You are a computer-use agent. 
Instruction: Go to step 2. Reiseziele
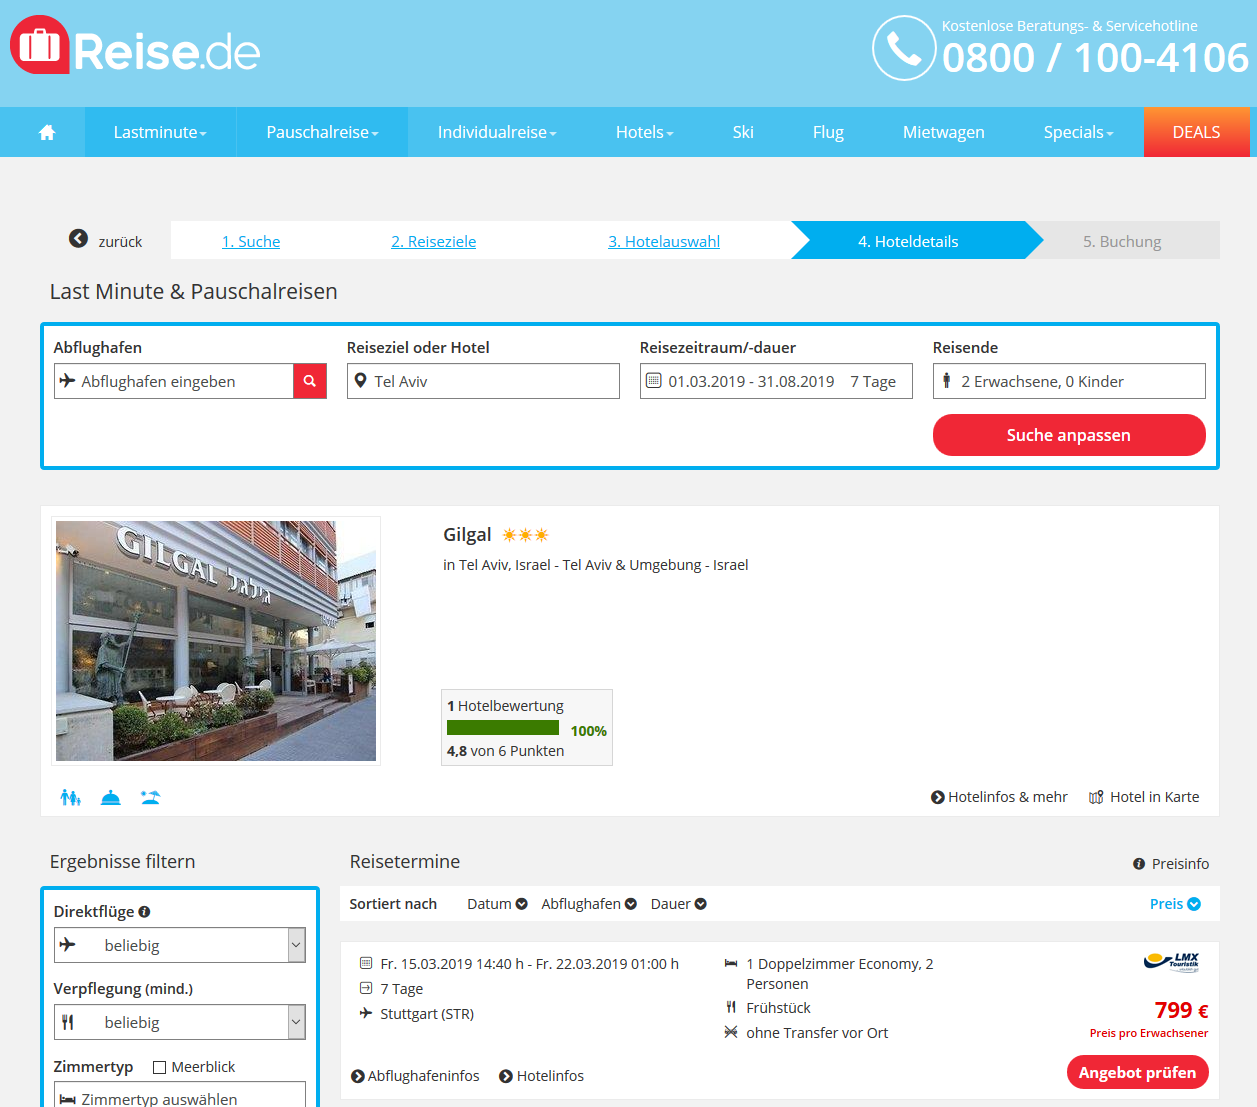click(x=433, y=241)
